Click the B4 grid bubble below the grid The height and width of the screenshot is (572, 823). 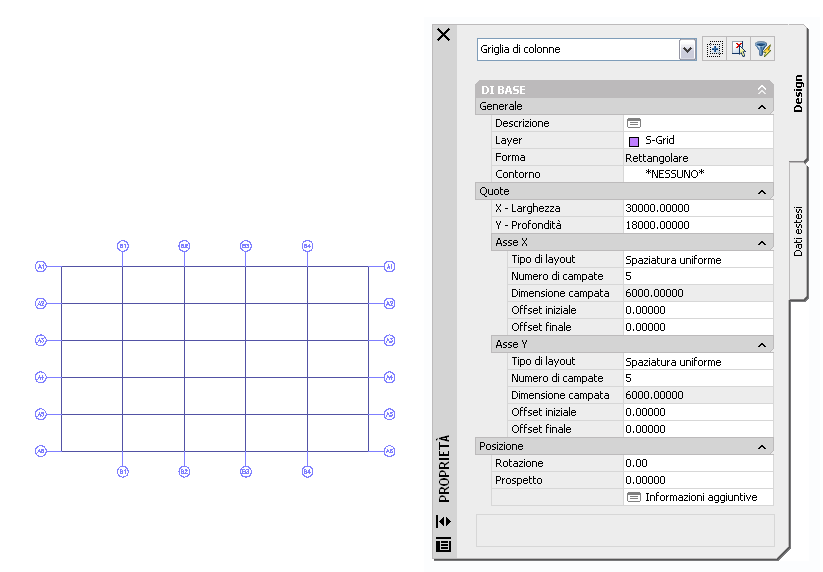(x=308, y=472)
